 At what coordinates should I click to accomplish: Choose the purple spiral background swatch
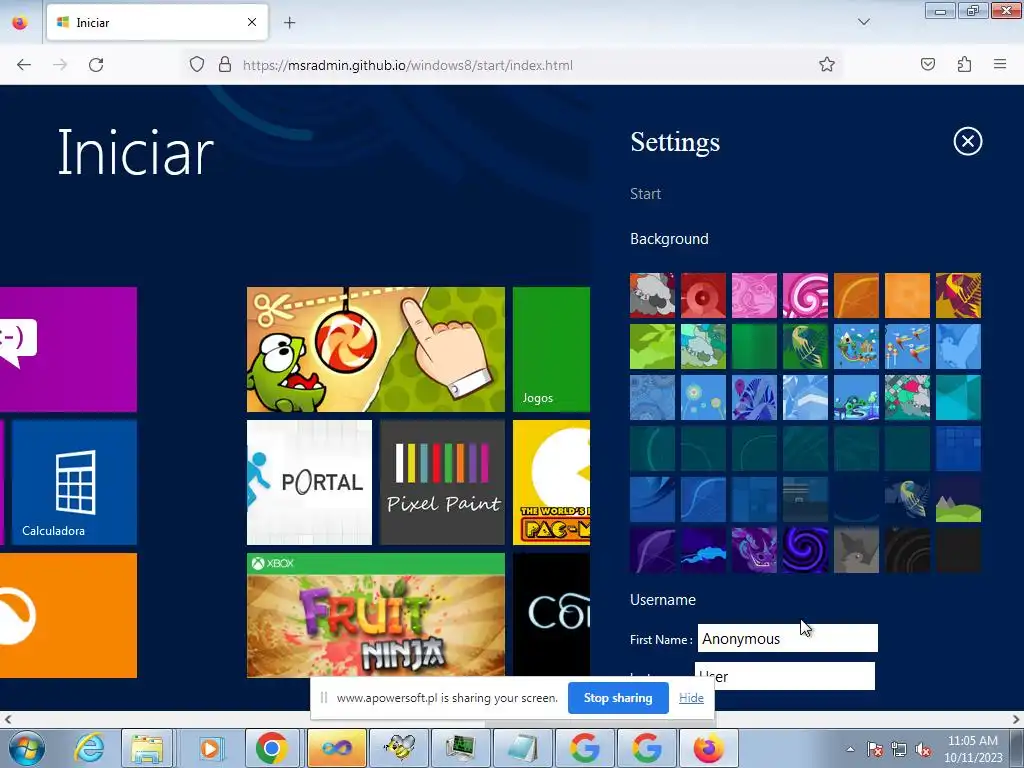(805, 550)
